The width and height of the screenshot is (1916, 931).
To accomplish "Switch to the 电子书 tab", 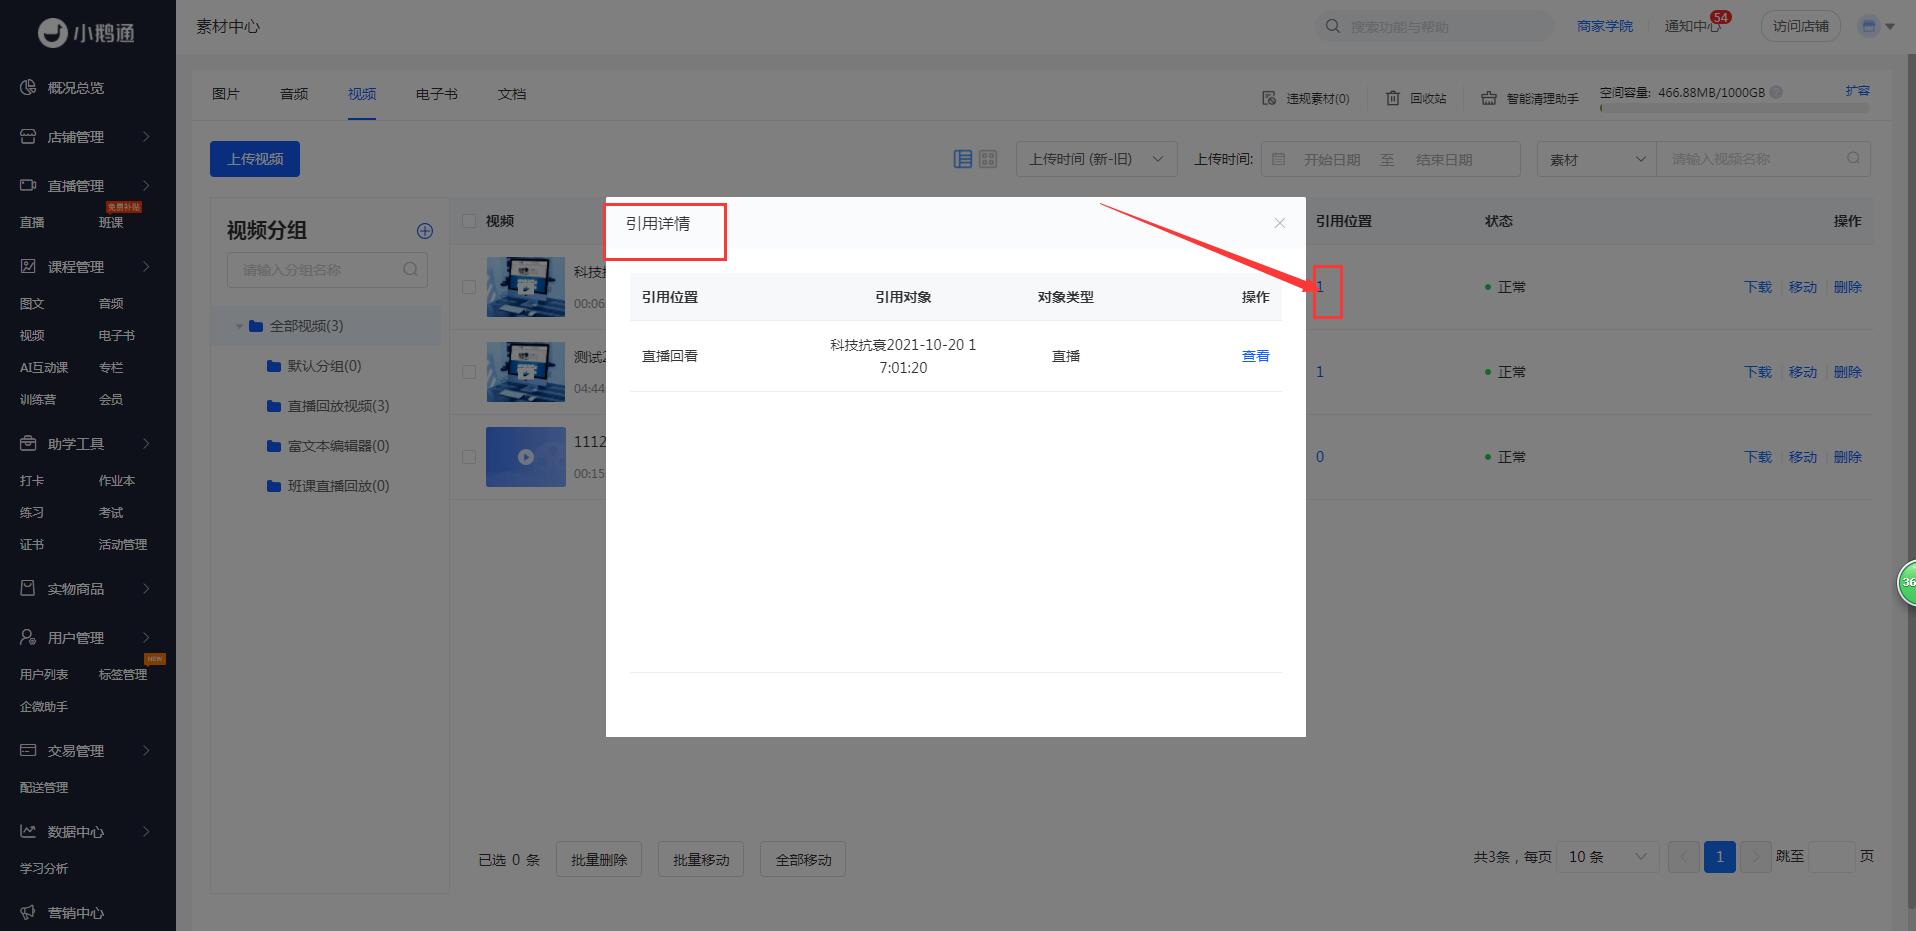I will pos(437,94).
